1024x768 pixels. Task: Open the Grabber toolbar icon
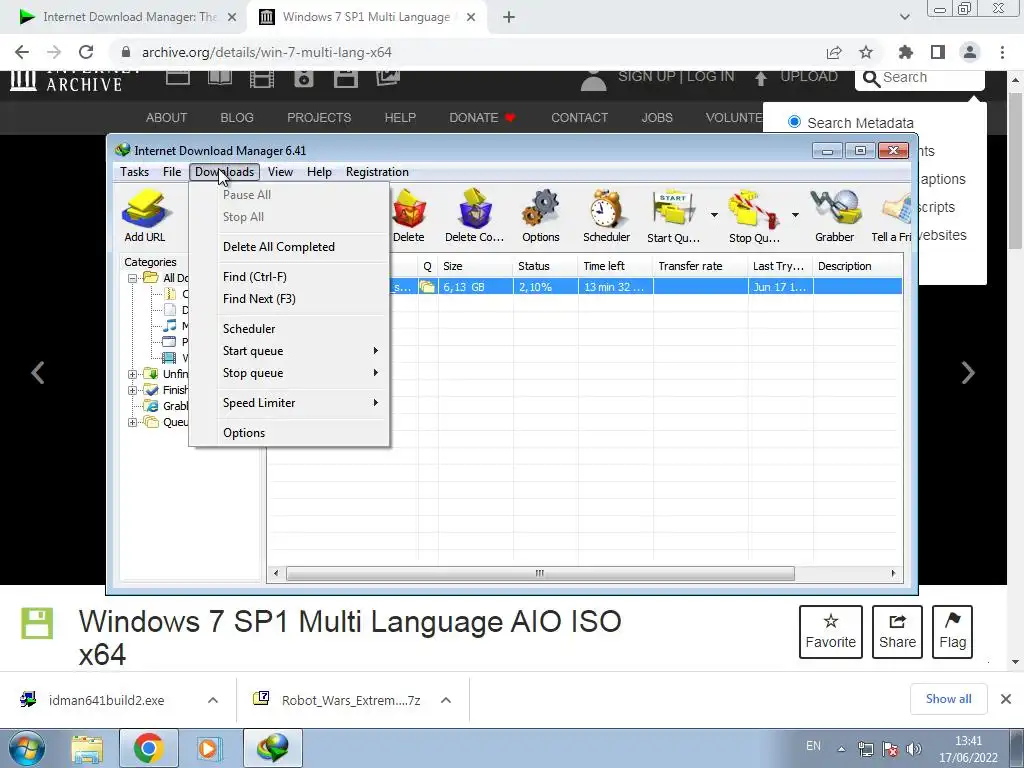pyautogui.click(x=835, y=216)
